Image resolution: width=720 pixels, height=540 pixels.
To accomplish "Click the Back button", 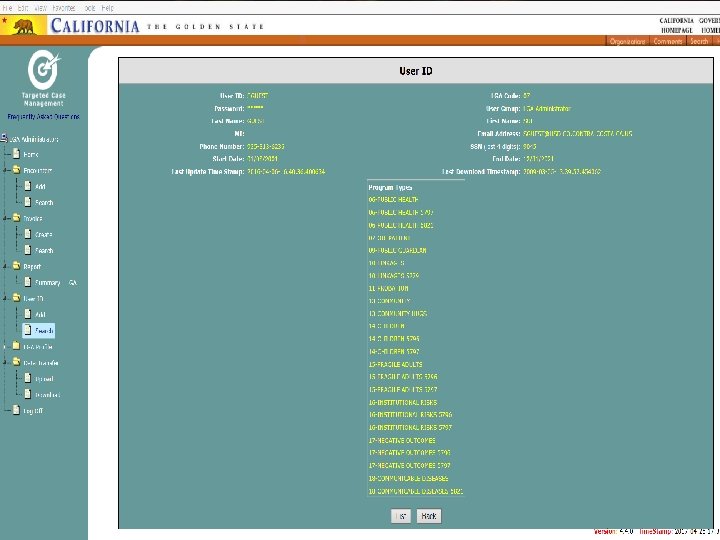I will 429,516.
